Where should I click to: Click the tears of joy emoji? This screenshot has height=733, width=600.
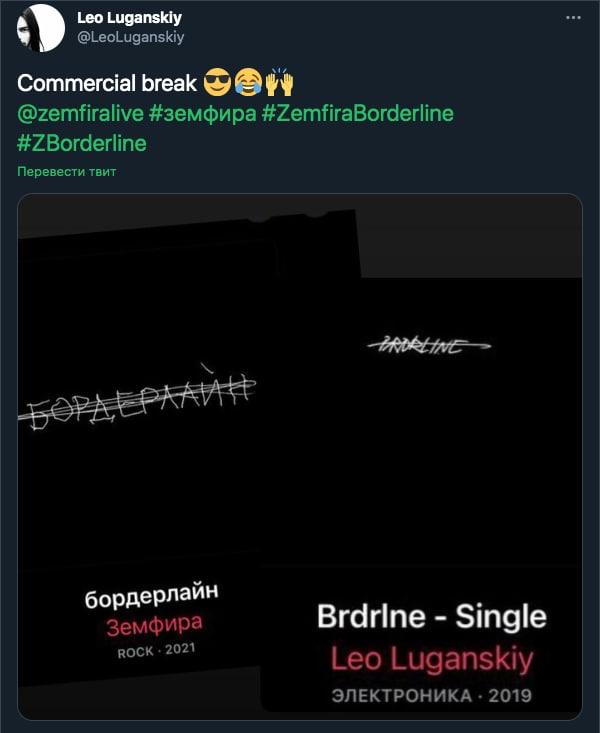(248, 83)
